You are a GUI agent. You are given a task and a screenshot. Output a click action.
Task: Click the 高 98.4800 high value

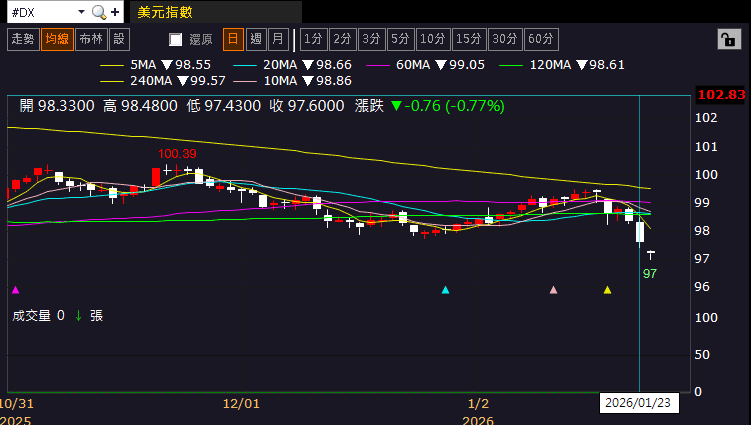[140, 106]
